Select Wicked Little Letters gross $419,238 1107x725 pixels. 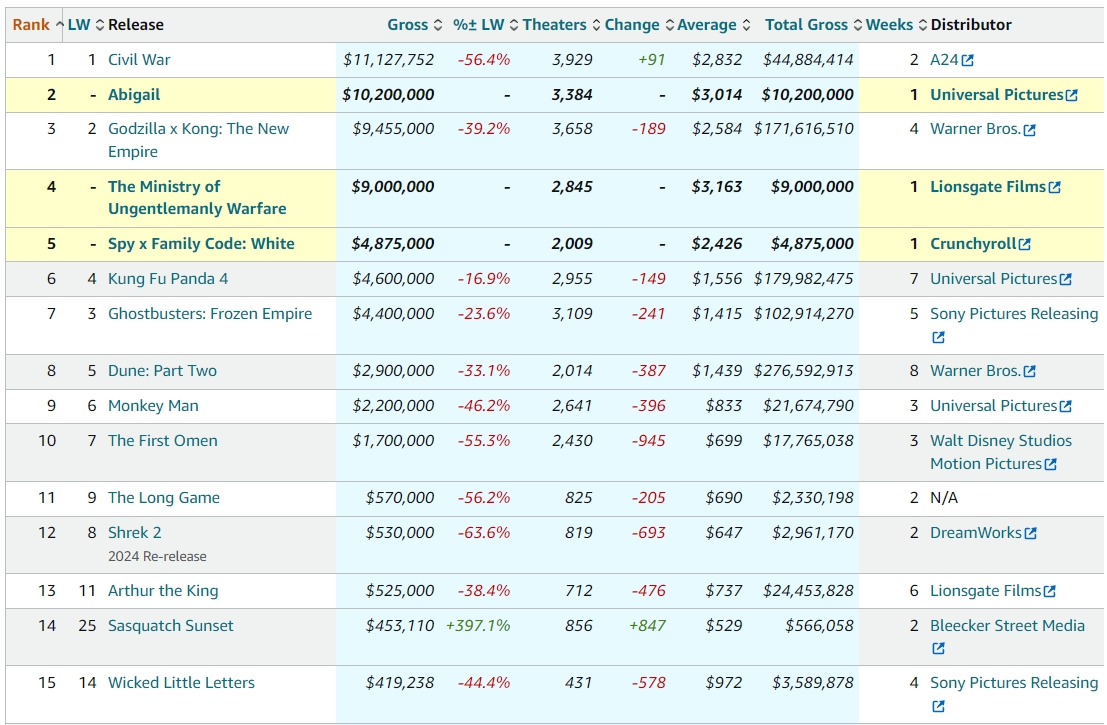[x=400, y=683]
